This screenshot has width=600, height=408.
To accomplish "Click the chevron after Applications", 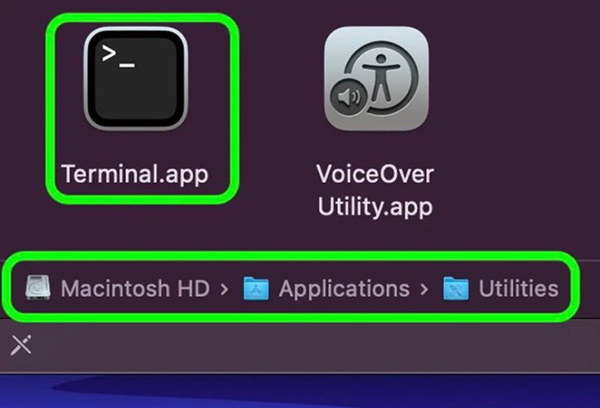I will (424, 289).
